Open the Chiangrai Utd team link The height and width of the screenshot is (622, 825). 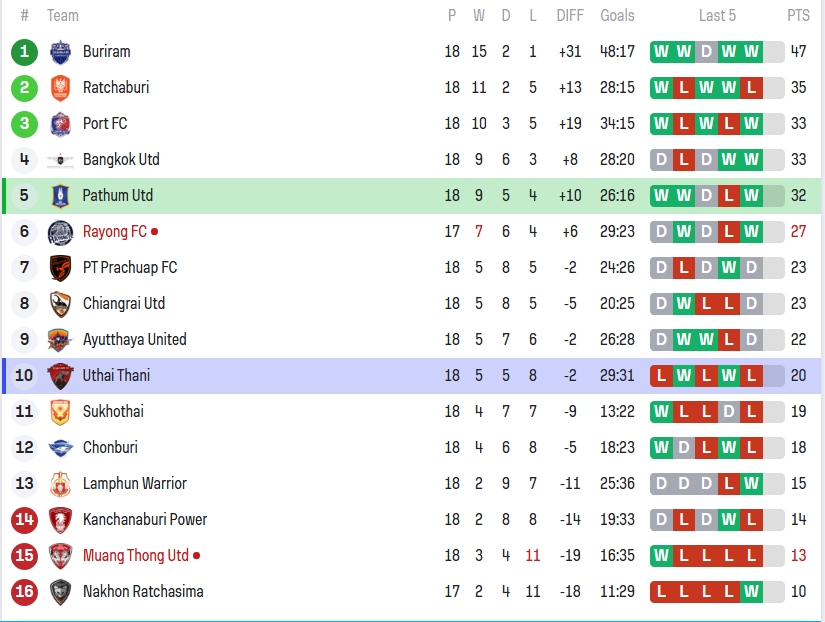pyautogui.click(x=124, y=304)
